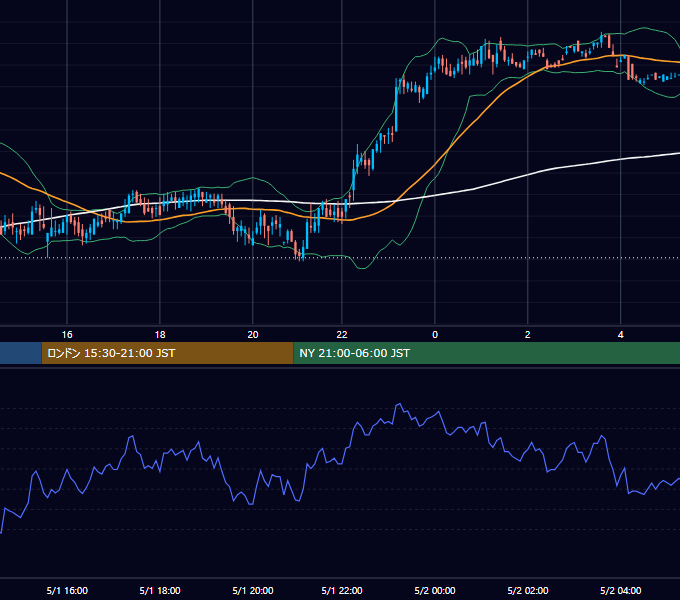Viewport: 680px width, 600px height.
Task: Click the 5/2 04:00 date label
Action: click(x=621, y=590)
